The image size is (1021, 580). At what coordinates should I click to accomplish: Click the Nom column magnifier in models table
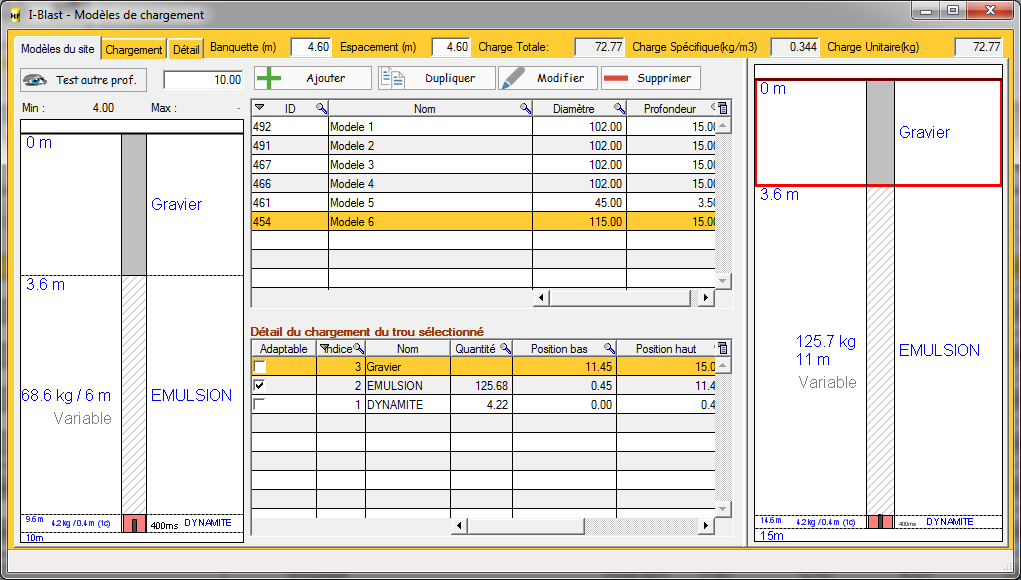(525, 109)
